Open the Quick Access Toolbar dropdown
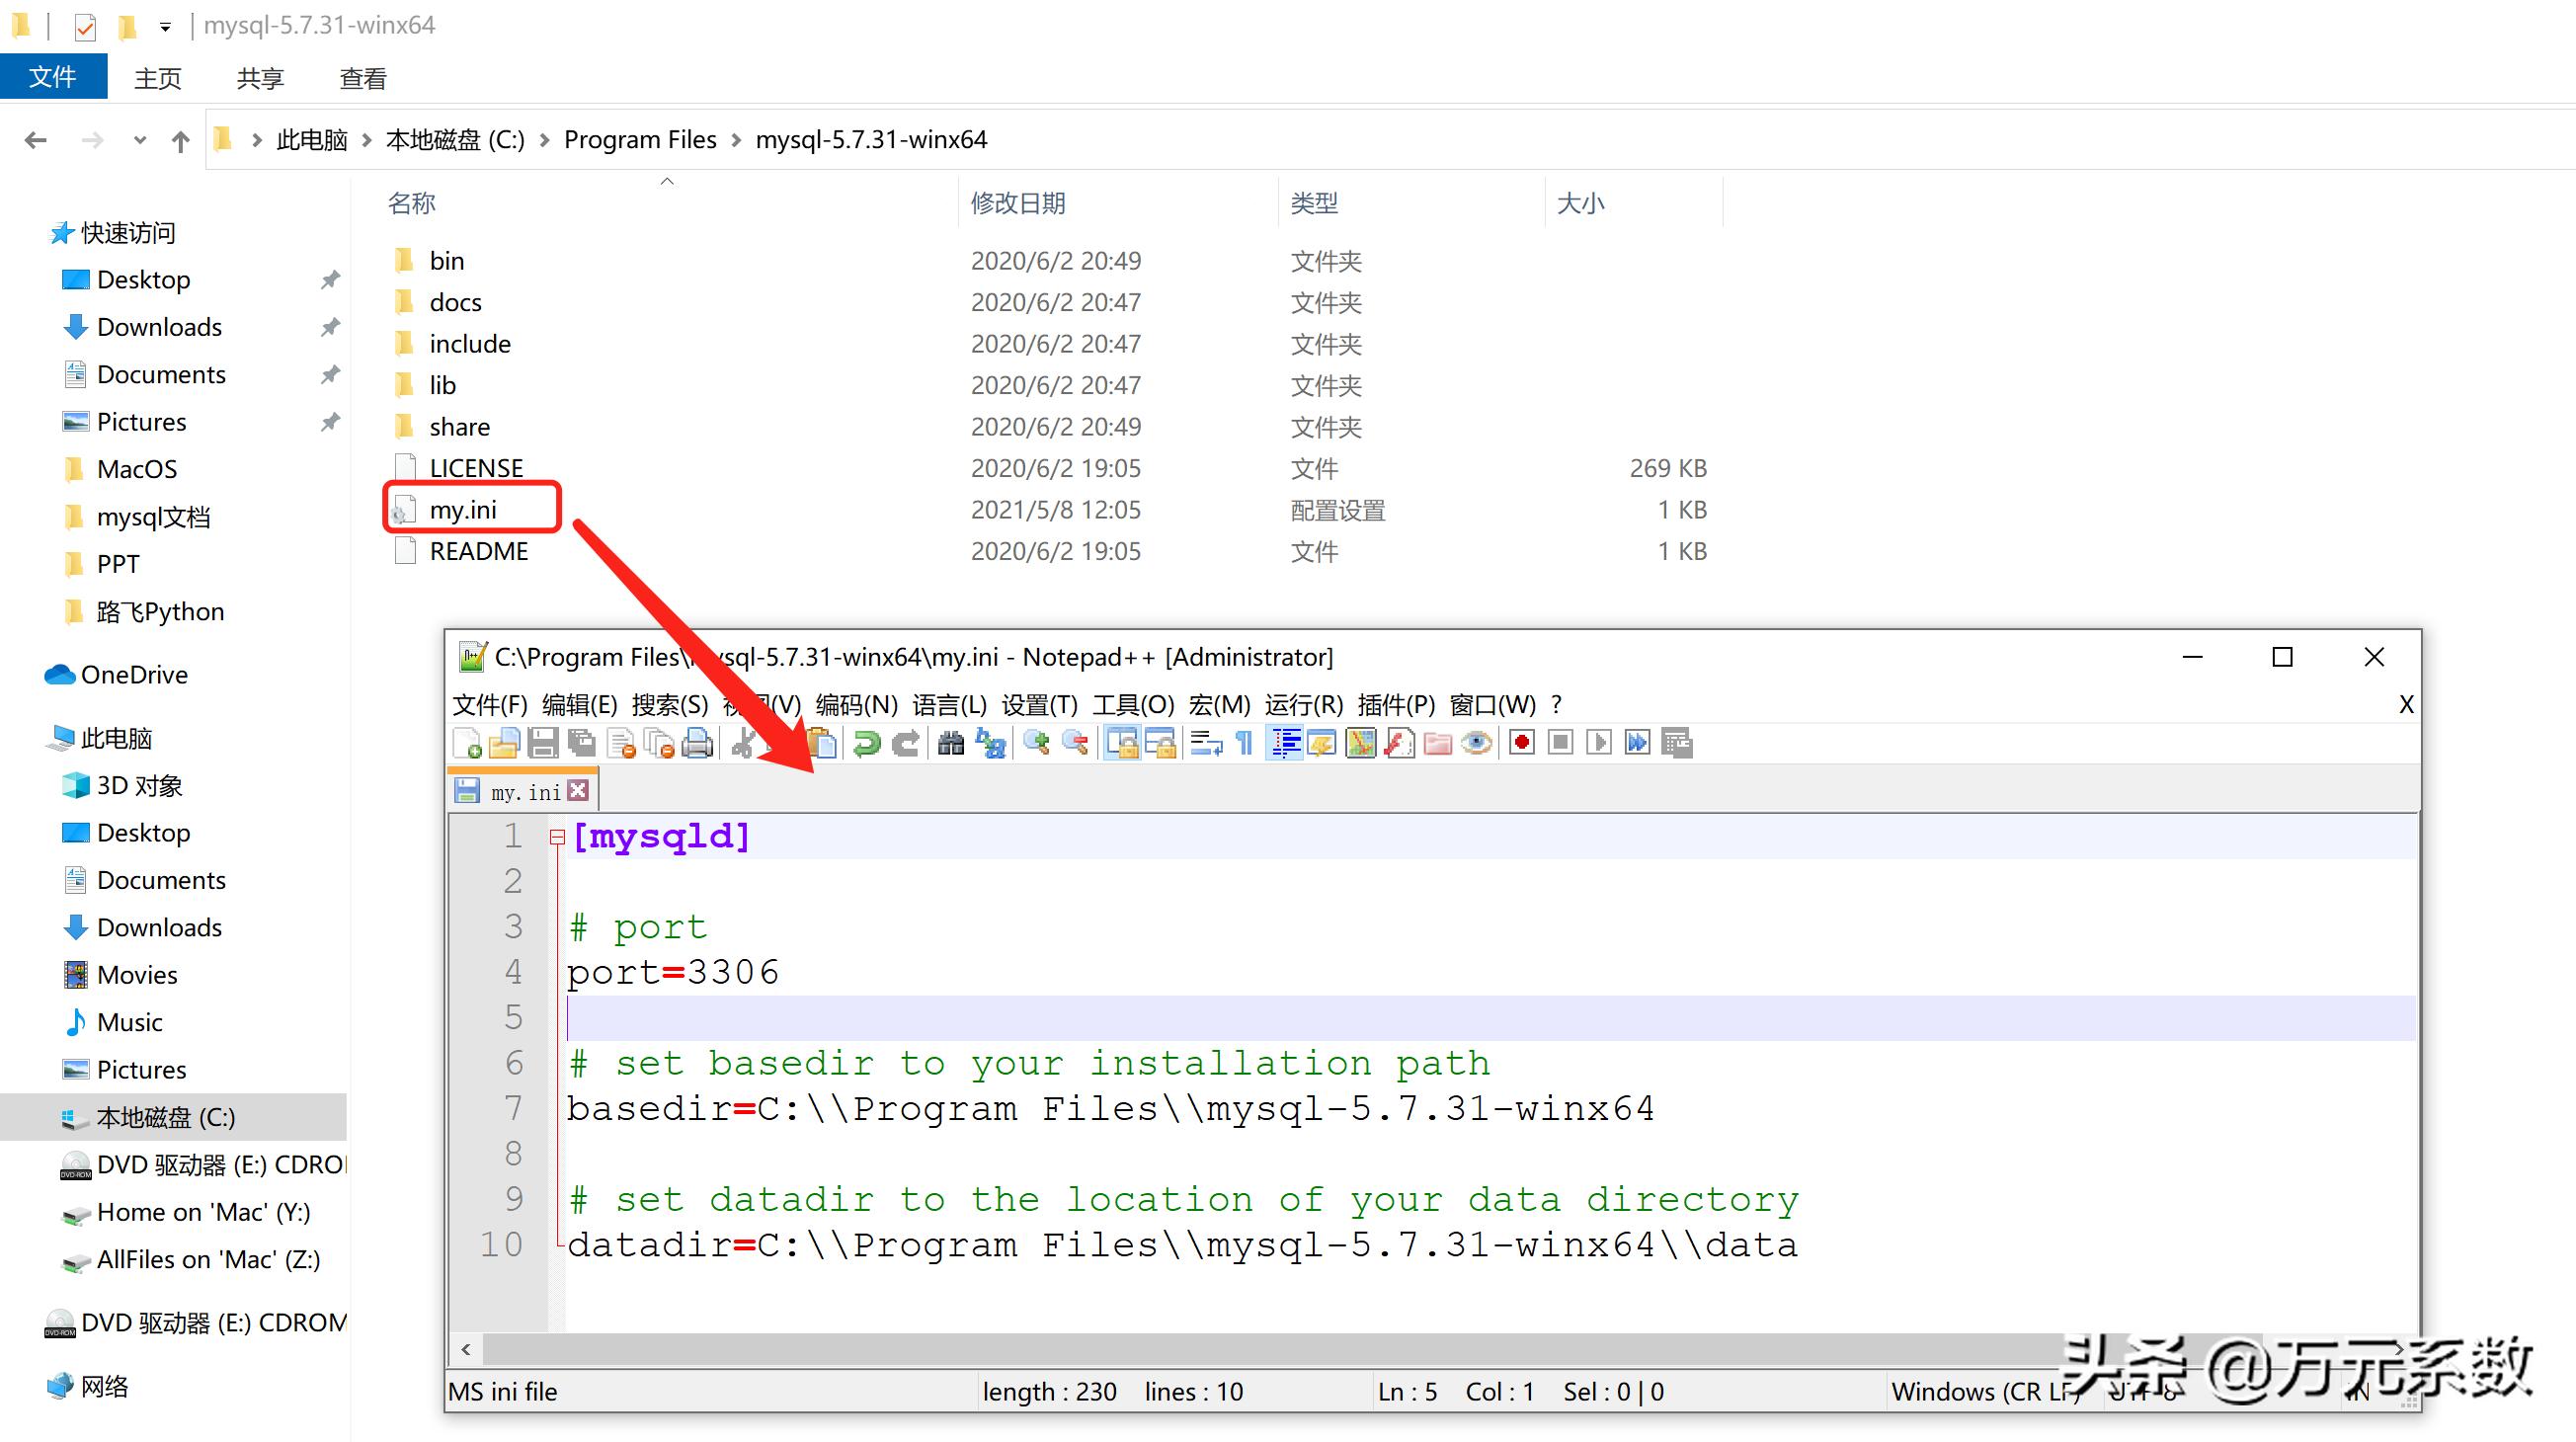2576x1442 pixels. pos(164,25)
